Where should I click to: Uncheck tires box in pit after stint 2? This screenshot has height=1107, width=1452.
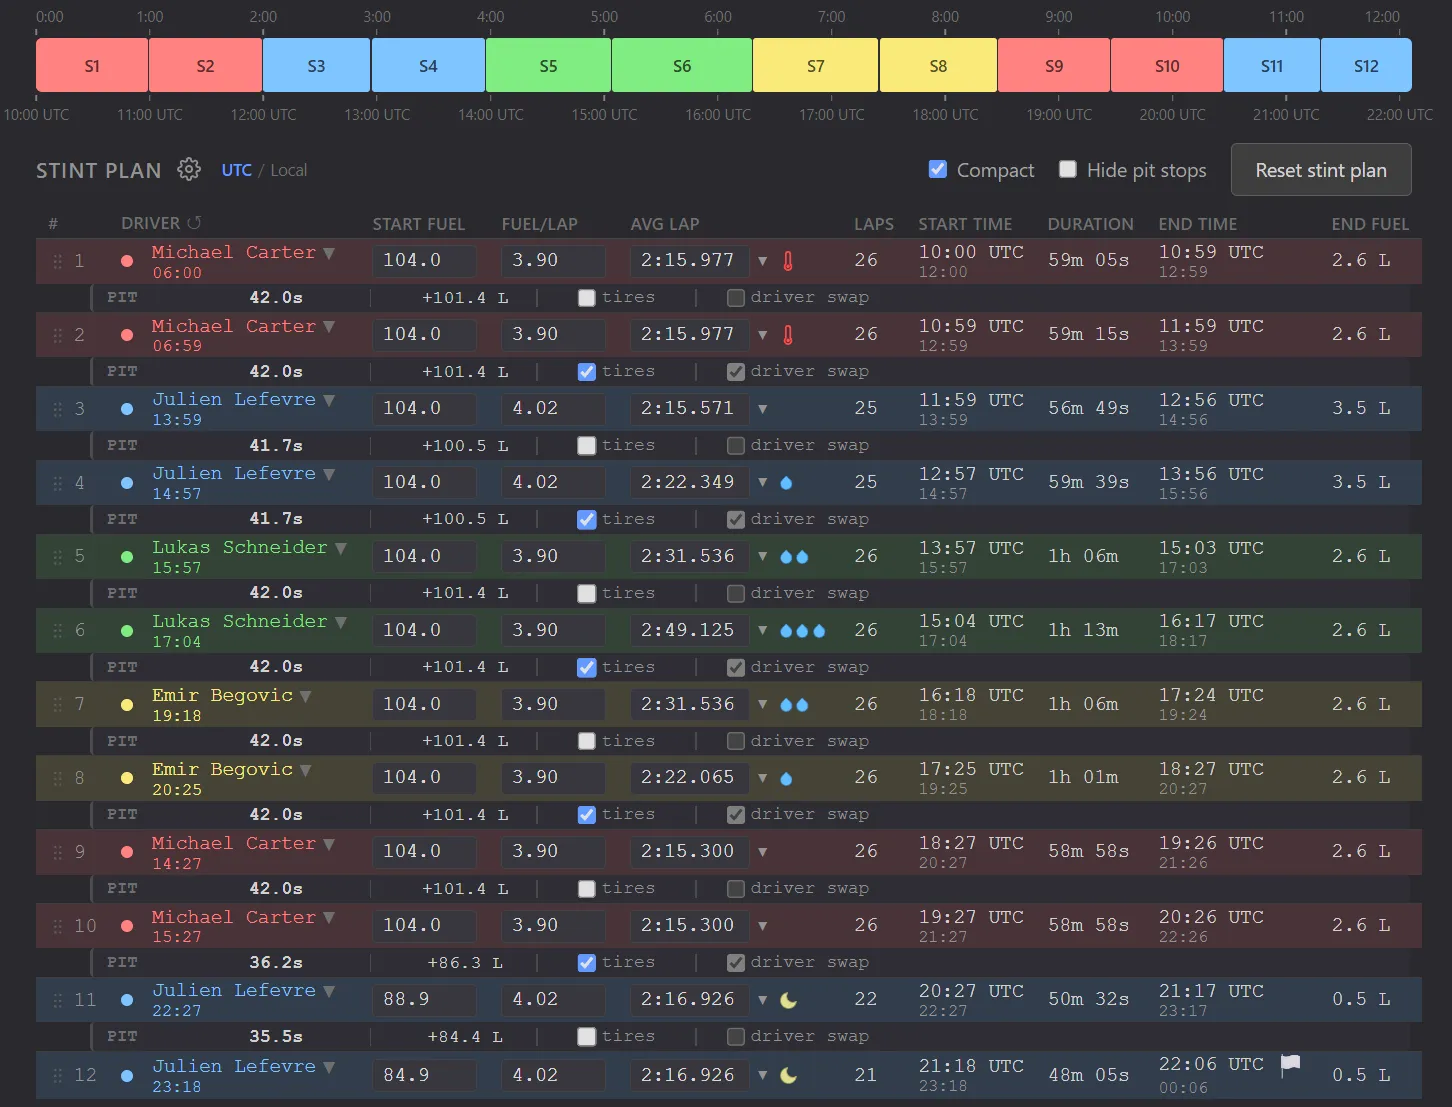[x=587, y=372]
